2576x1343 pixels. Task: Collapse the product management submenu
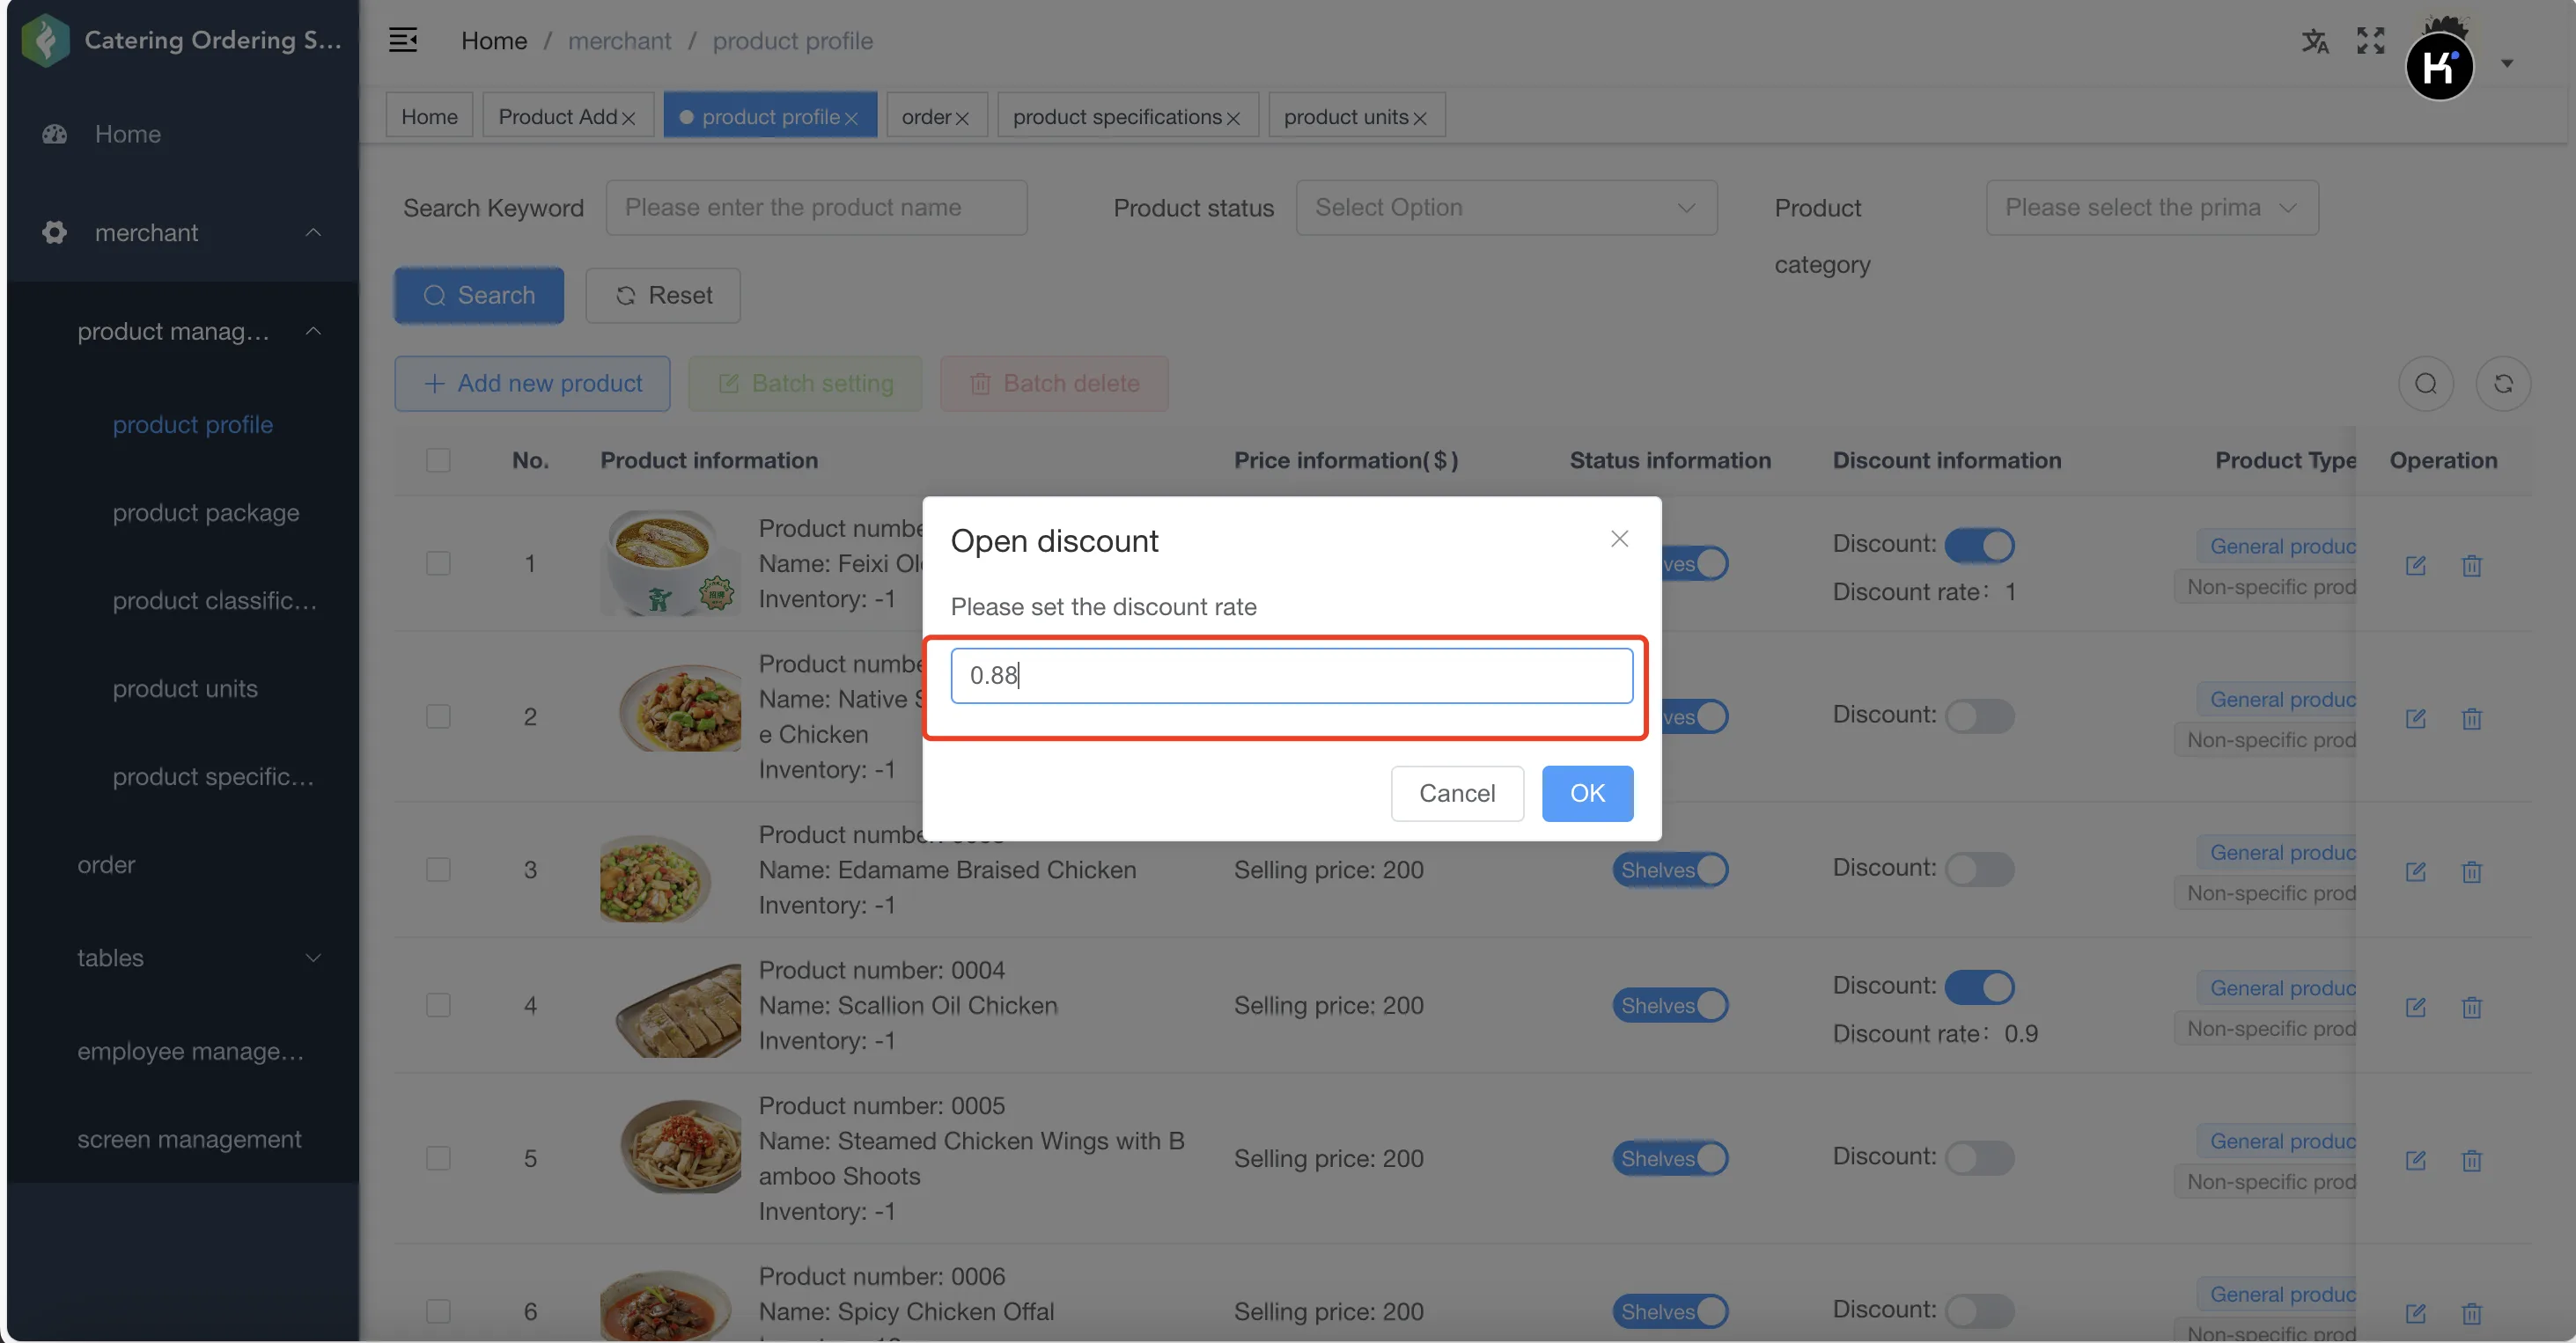click(x=183, y=331)
